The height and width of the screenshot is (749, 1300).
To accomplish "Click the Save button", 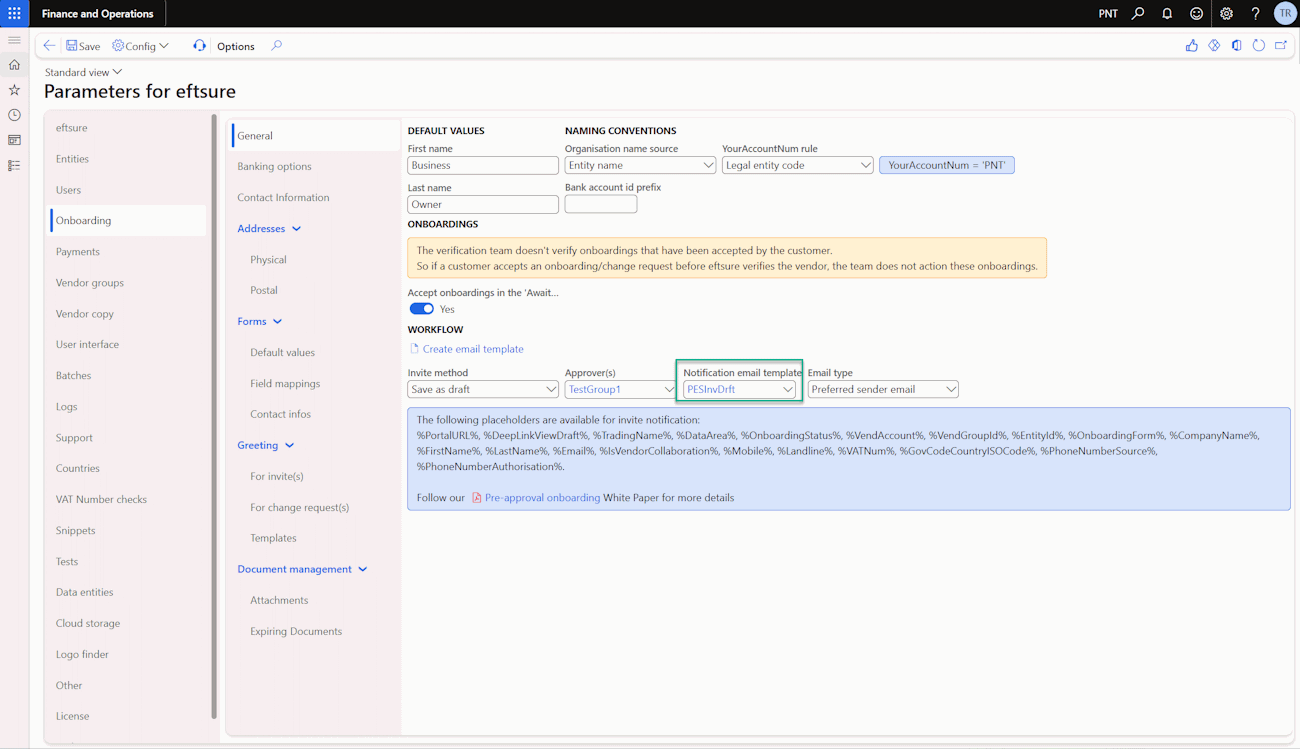I will (x=83, y=46).
